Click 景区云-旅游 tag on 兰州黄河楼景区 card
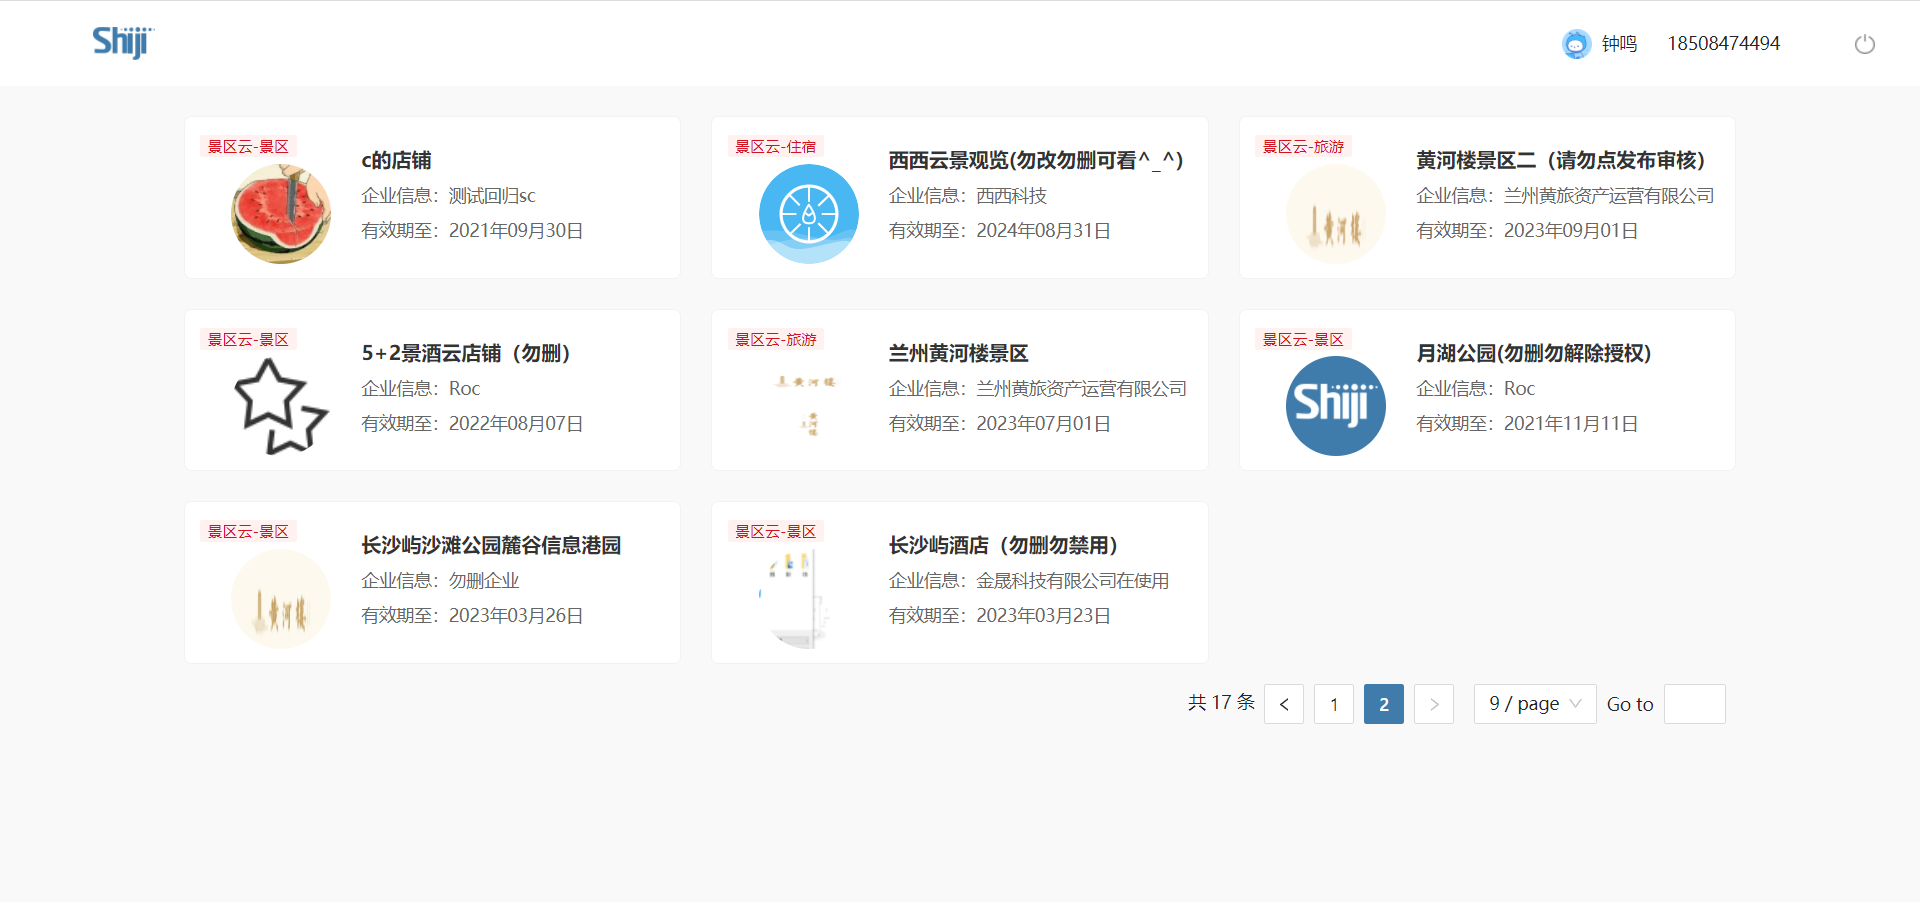The image size is (1920, 902). point(776,339)
